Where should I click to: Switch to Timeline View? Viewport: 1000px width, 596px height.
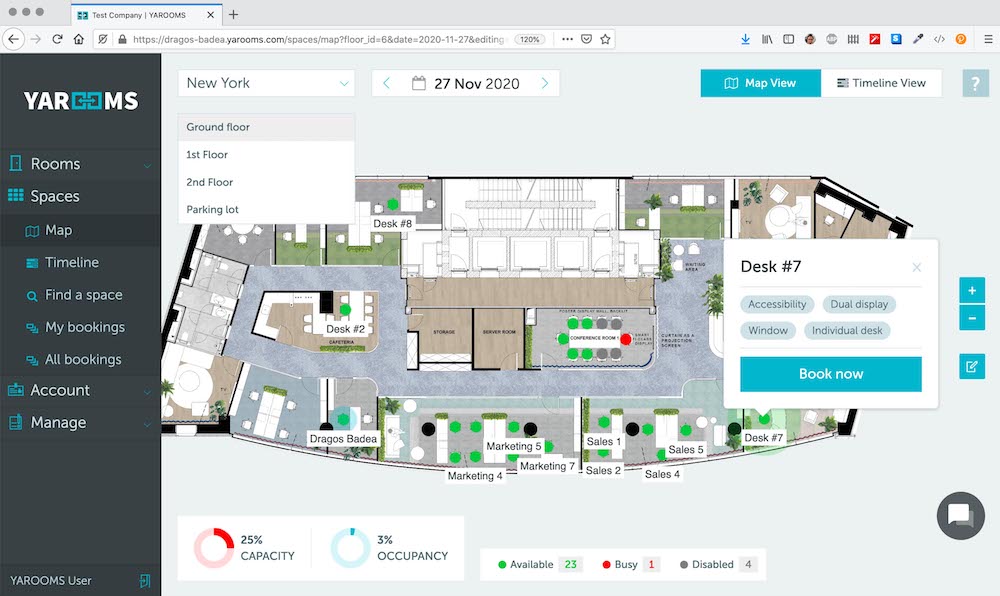[x=882, y=83]
